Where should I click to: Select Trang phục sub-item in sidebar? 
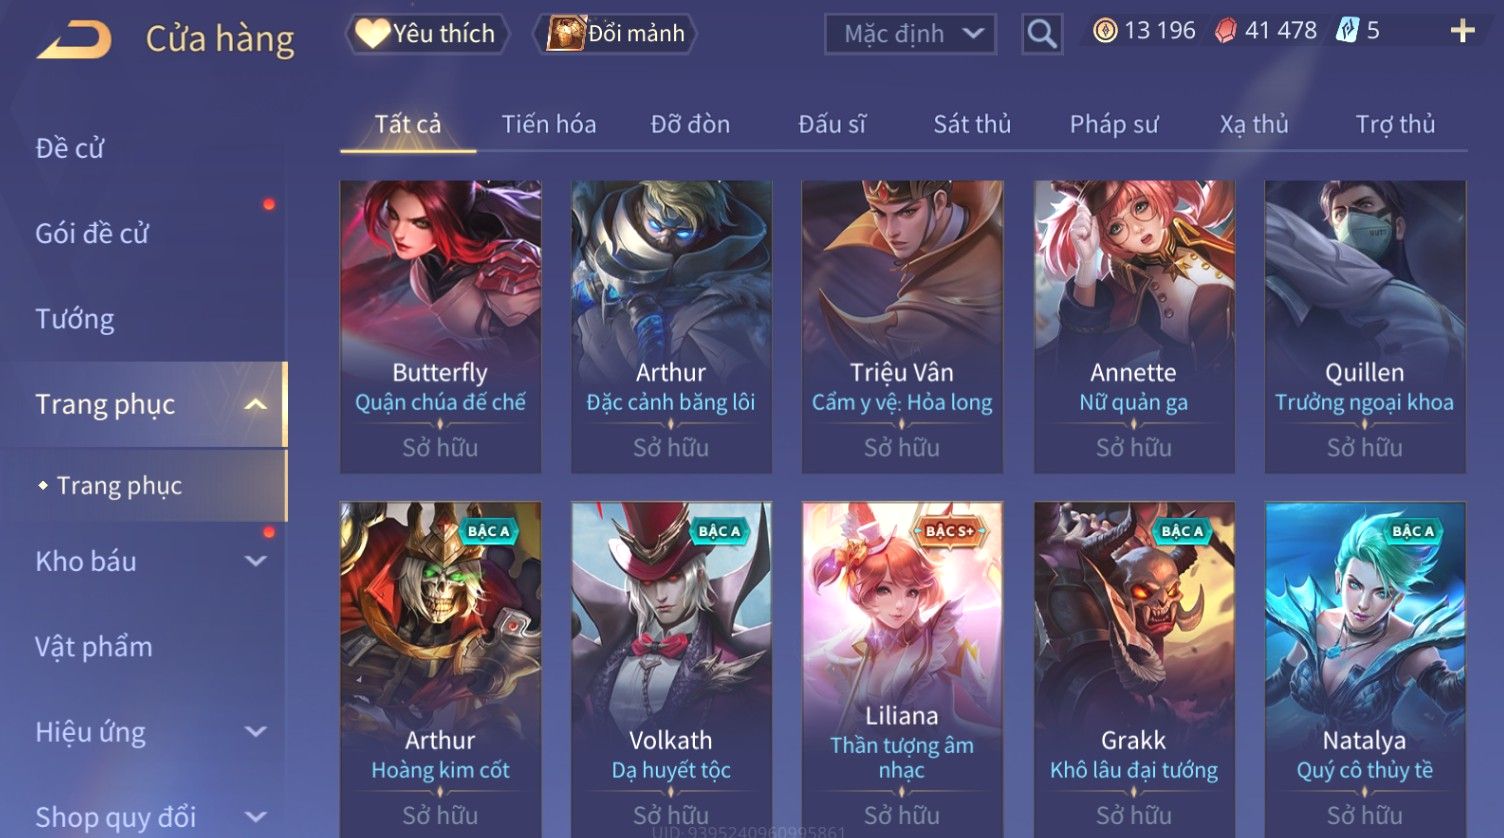(119, 486)
